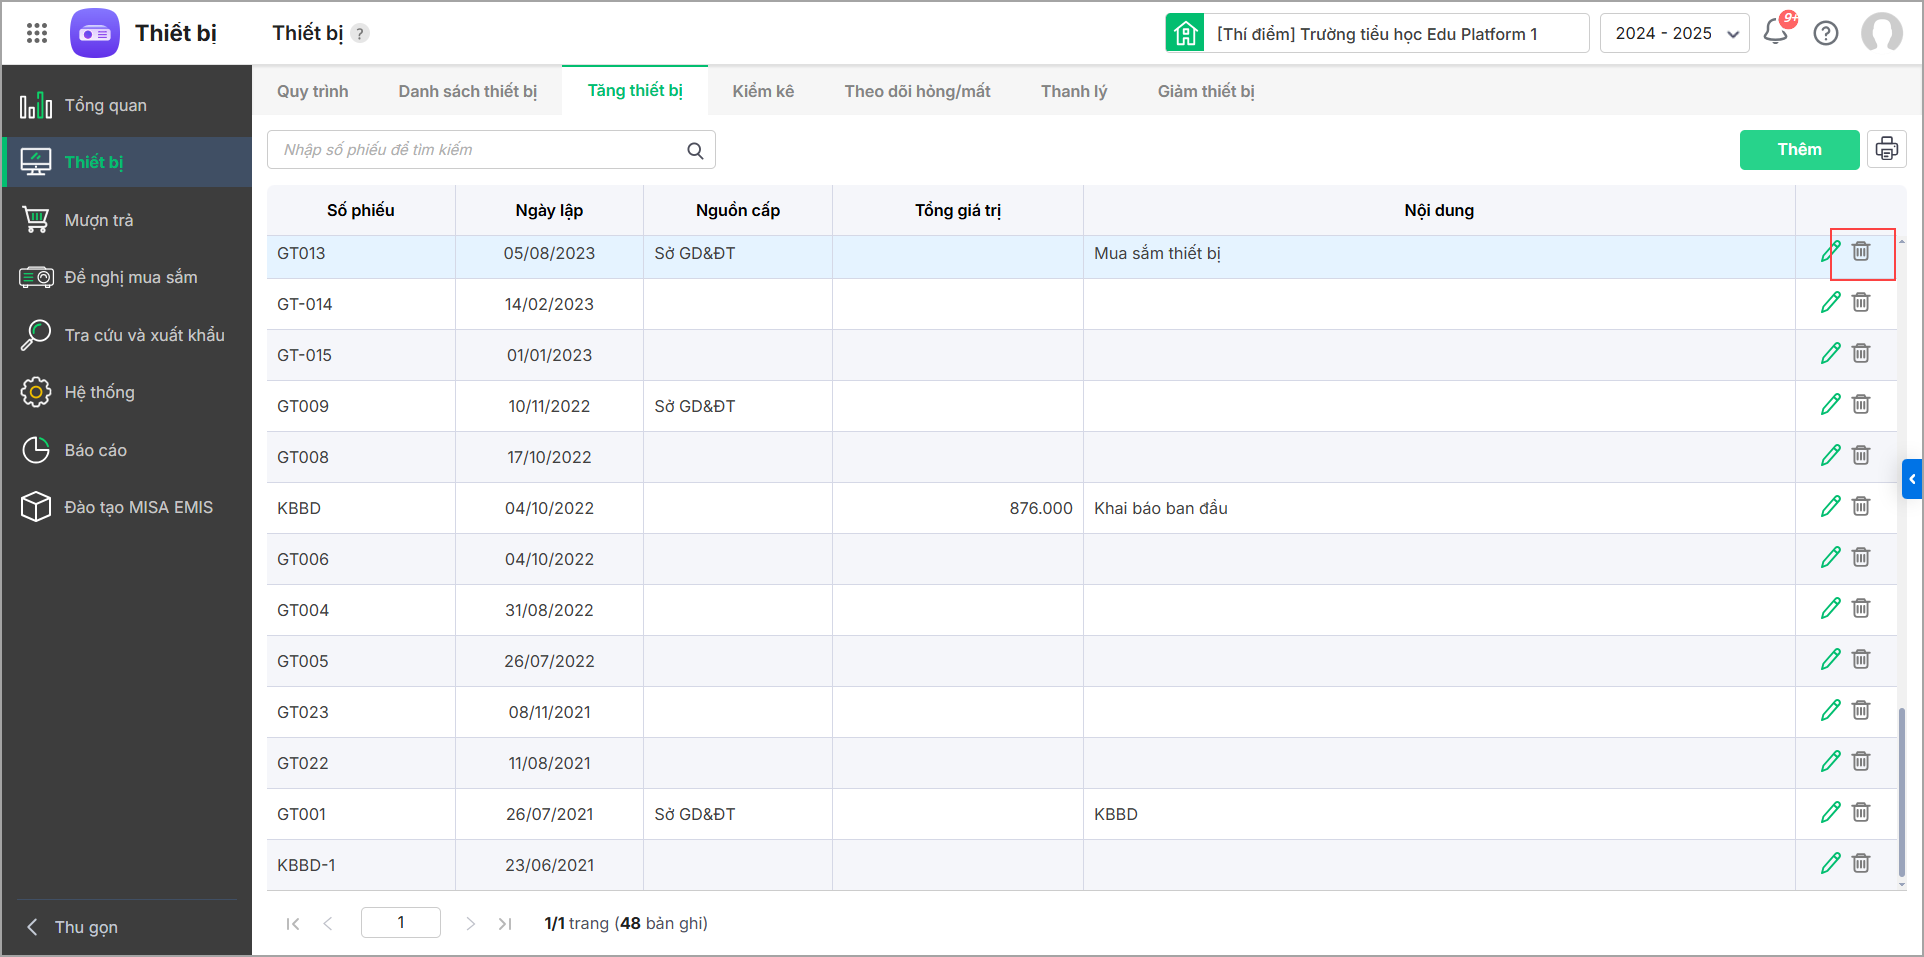Open Mượn trả in the sidebar
The image size is (1924, 957).
98,220
